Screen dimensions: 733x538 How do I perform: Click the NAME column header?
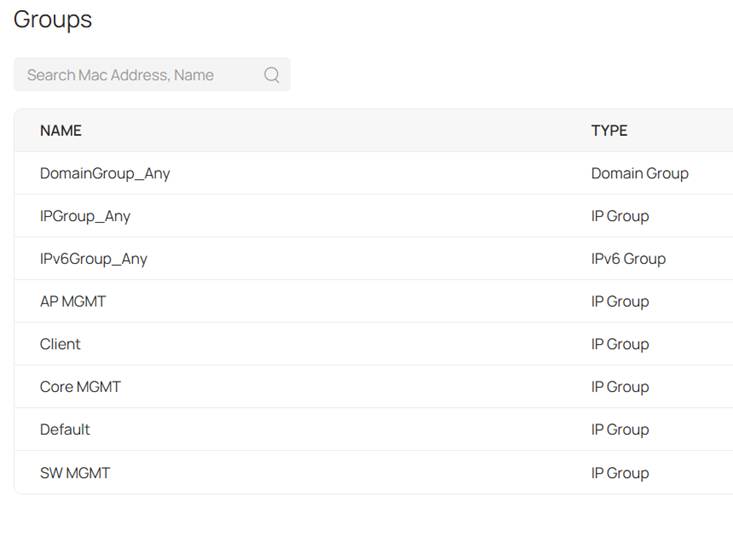61,130
